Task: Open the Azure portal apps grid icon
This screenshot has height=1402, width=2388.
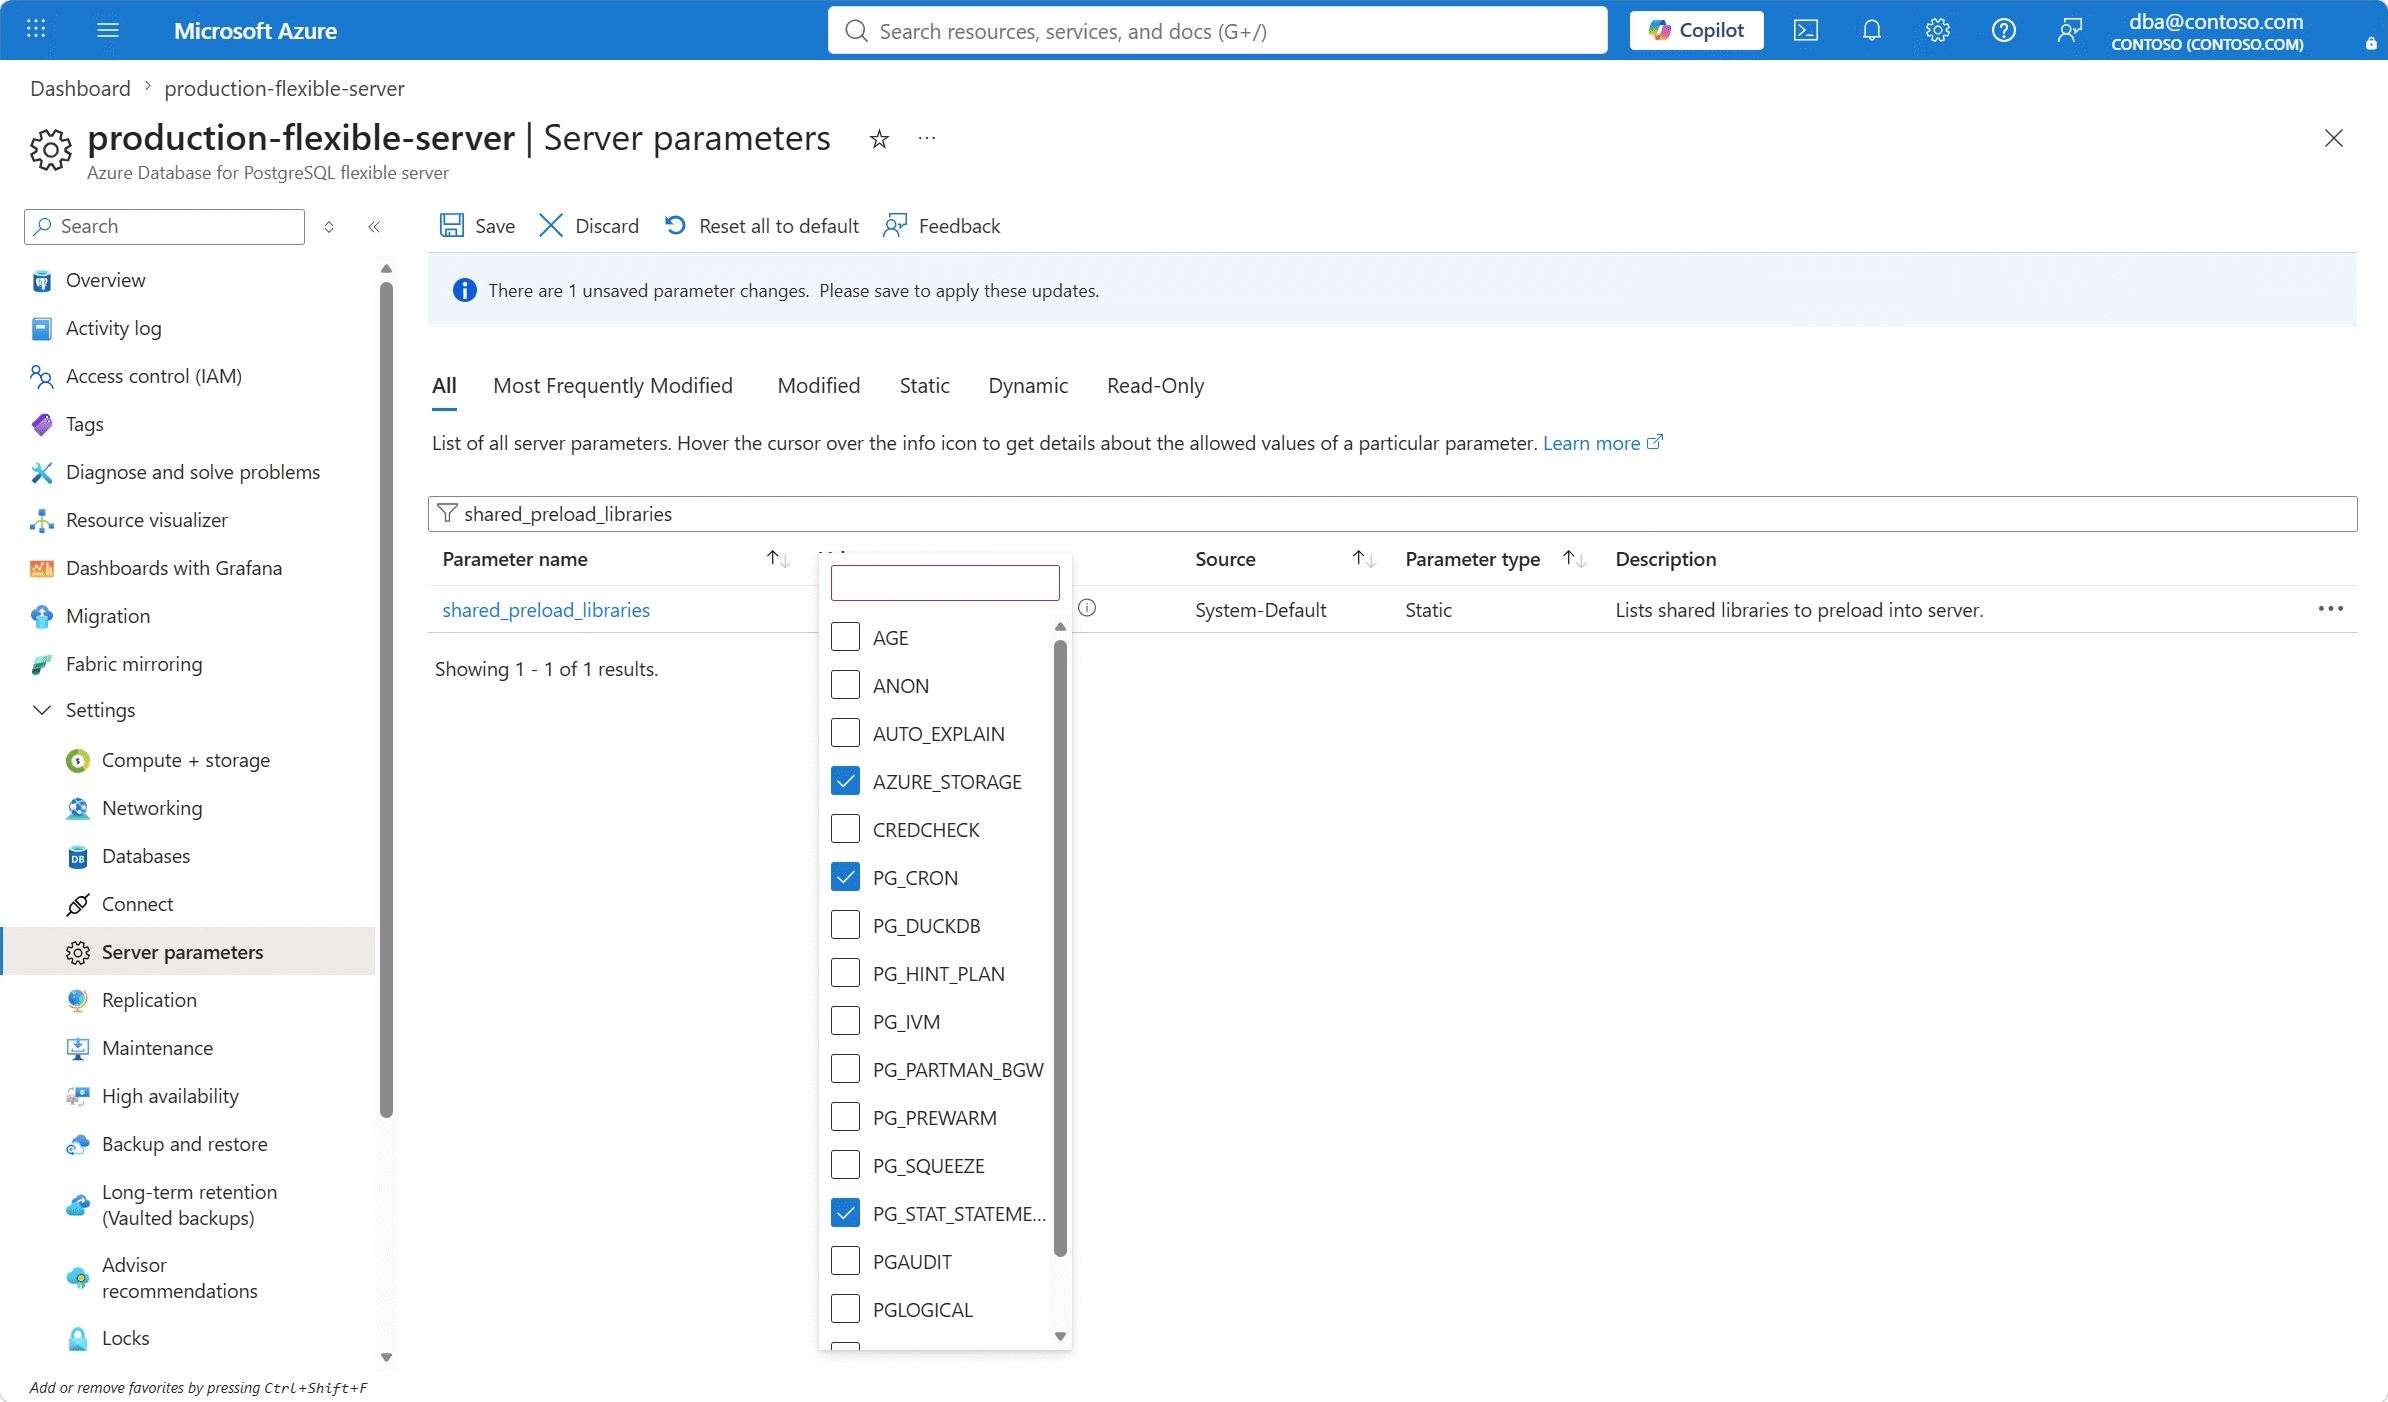Action: coord(36,30)
